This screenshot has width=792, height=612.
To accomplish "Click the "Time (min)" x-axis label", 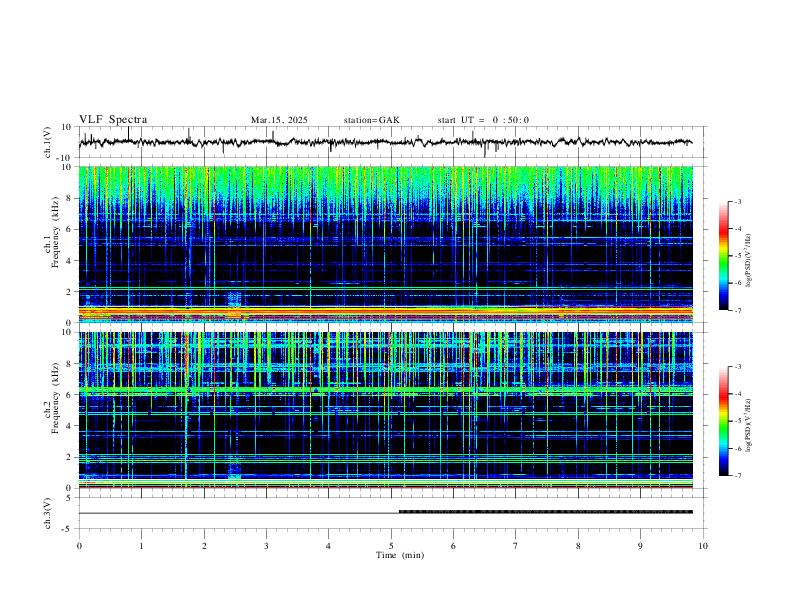I will pos(400,555).
